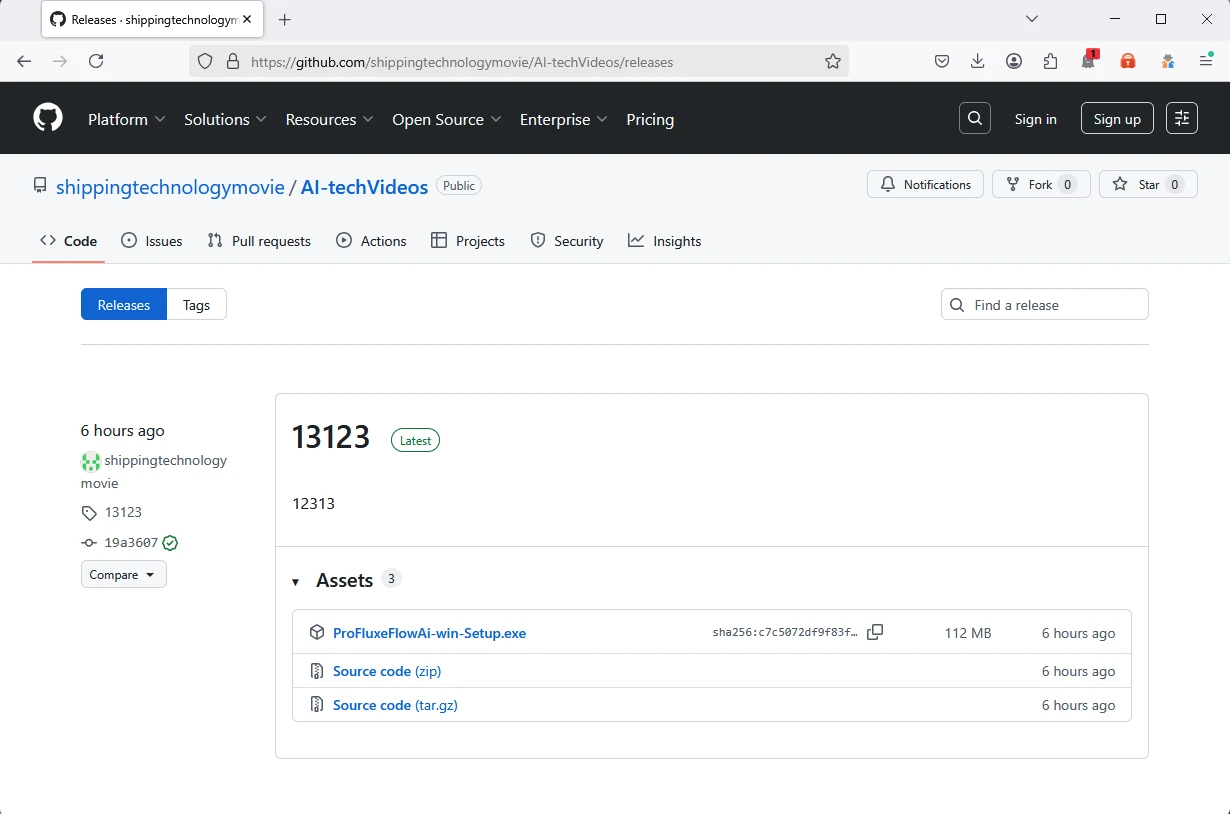Focus the Find a release search field
The image size is (1230, 814).
(x=1045, y=305)
